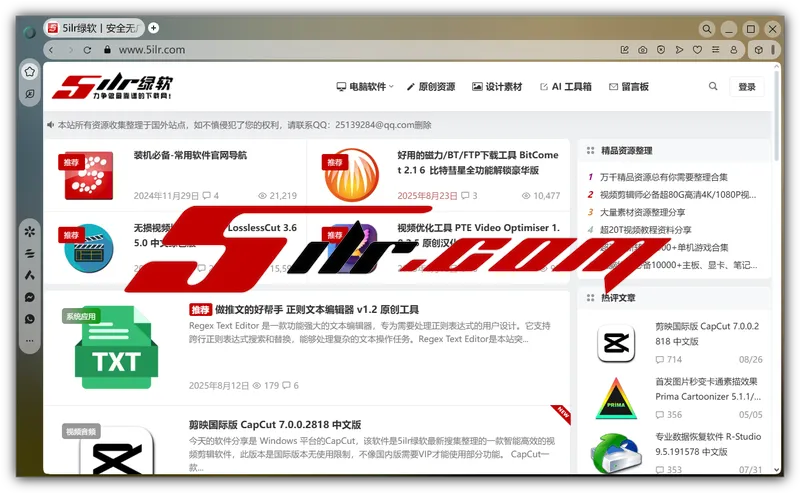
Task: Click the 精品资源整理 section heading
Action: pos(626,151)
